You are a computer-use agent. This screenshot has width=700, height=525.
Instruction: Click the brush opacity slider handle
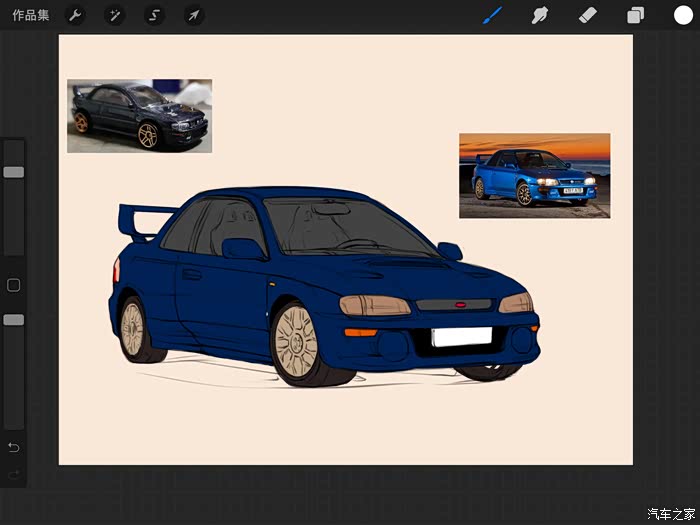(x=14, y=320)
